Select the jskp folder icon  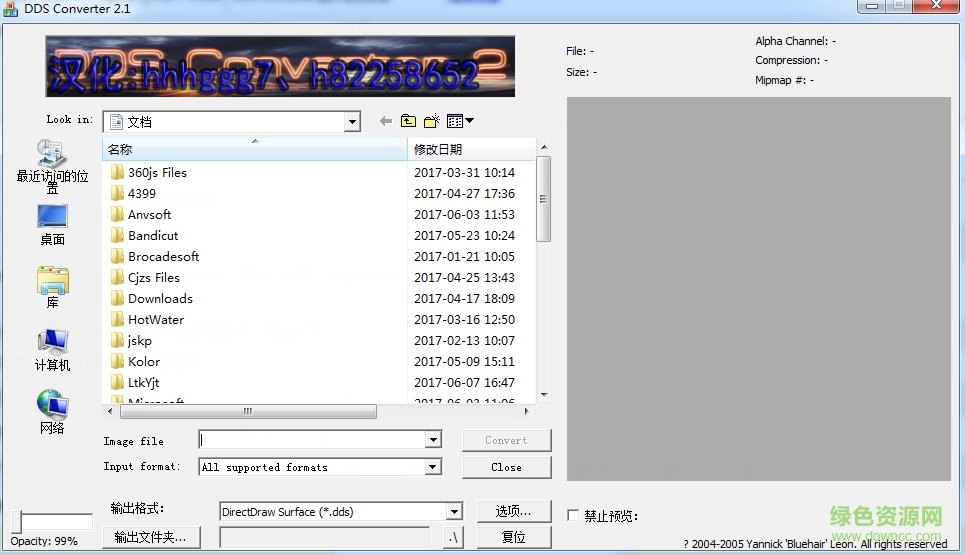coord(117,340)
